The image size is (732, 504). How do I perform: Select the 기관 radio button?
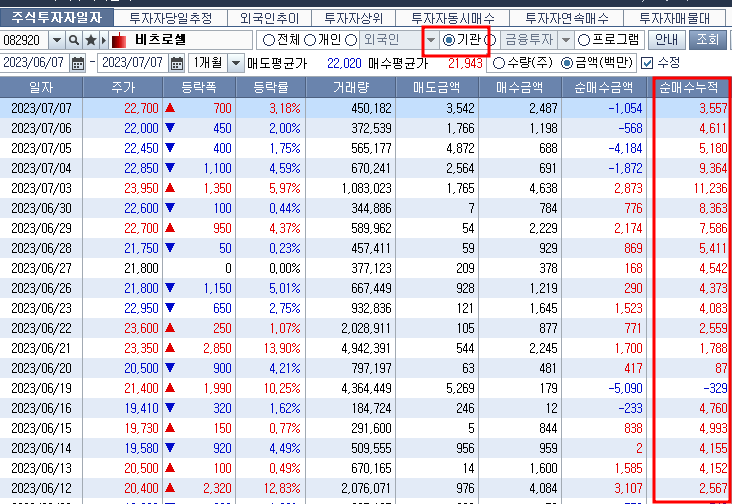[x=449, y=40]
